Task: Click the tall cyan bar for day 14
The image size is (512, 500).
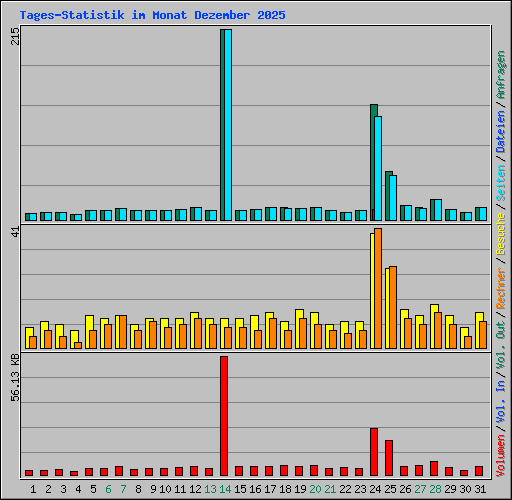Action: 228,125
